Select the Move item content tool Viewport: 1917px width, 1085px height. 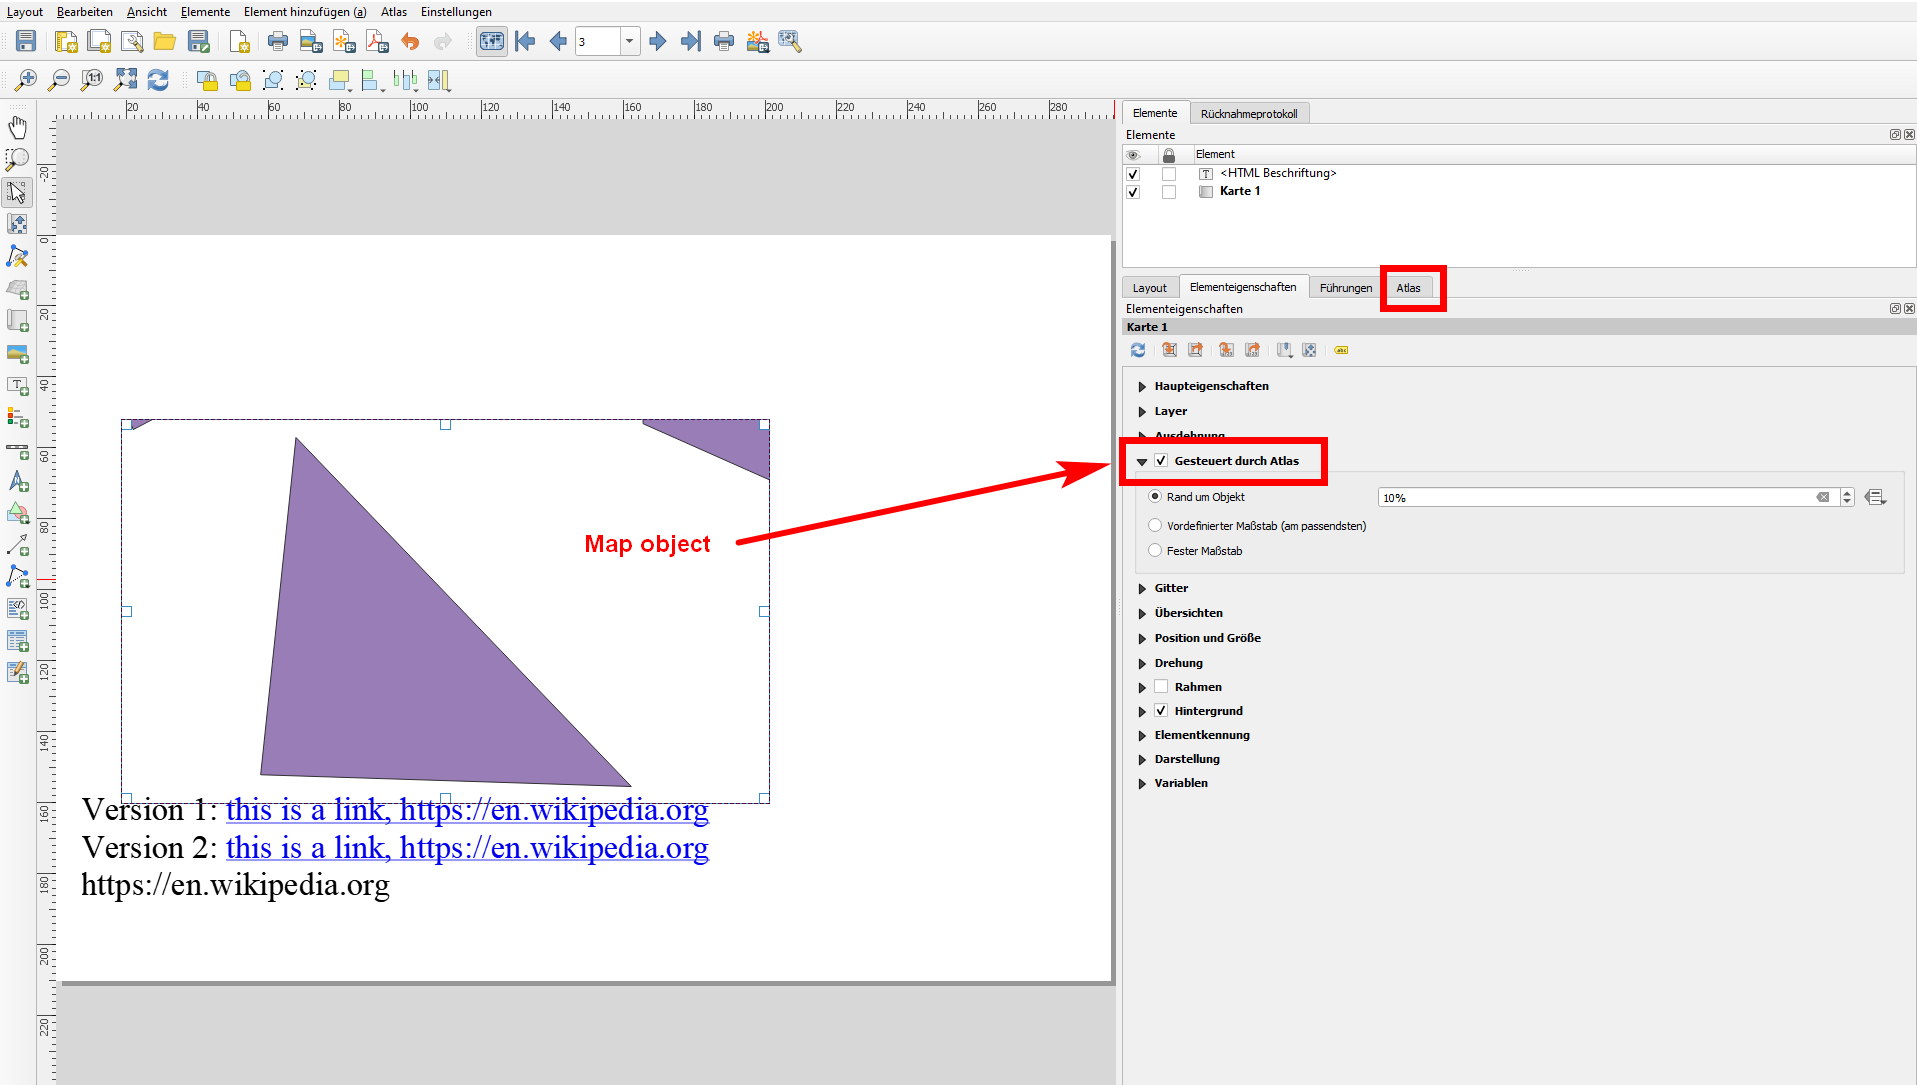[18, 224]
